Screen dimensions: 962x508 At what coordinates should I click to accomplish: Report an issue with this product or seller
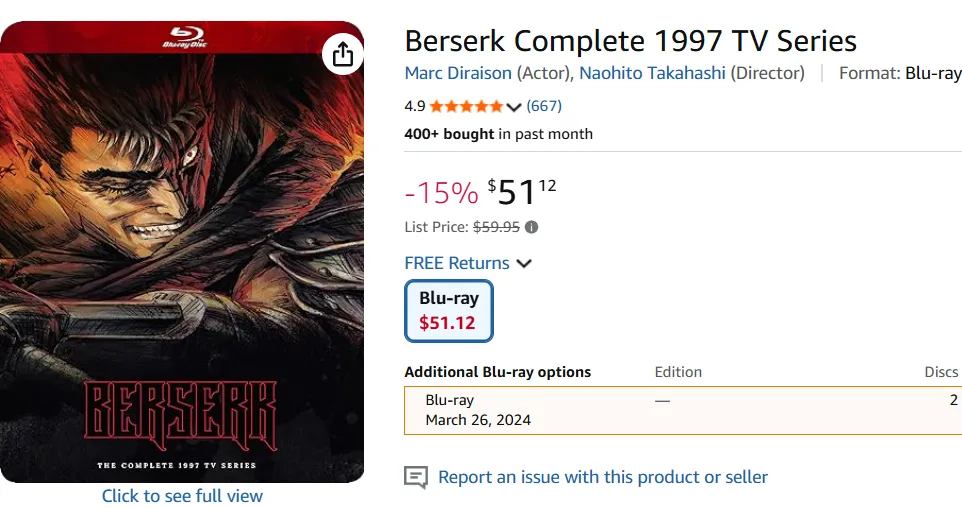coord(603,477)
